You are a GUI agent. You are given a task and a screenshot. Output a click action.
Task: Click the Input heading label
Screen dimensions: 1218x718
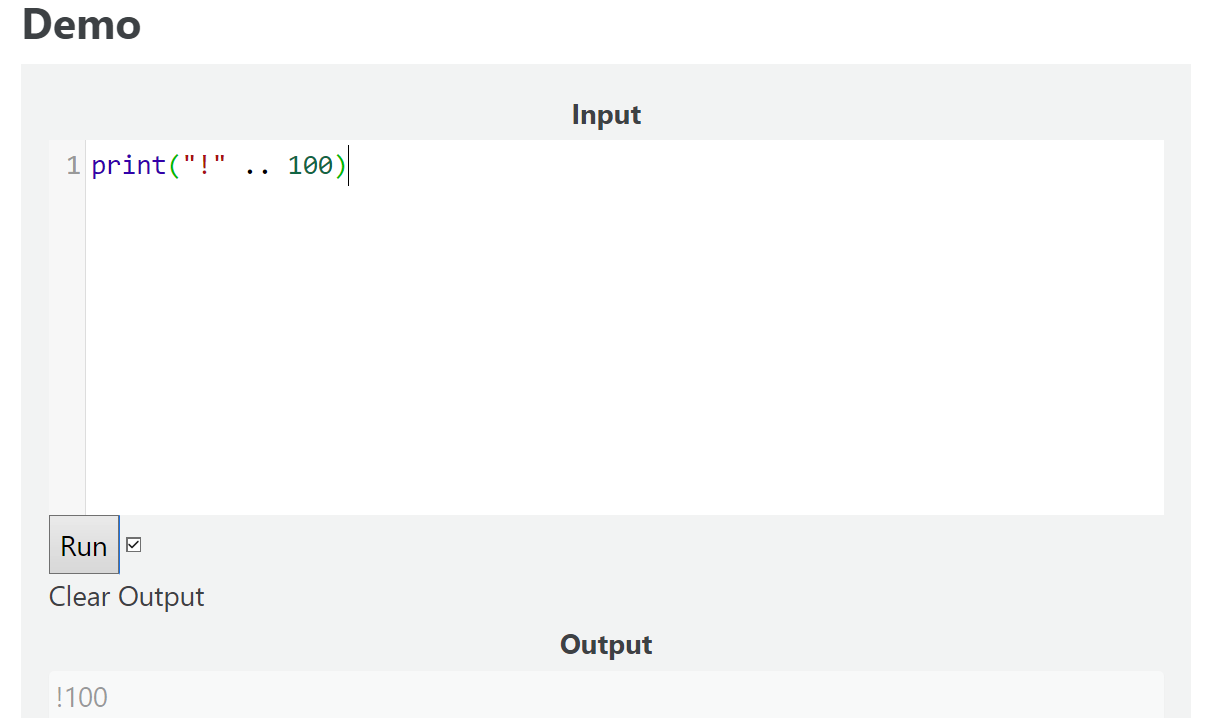(605, 115)
